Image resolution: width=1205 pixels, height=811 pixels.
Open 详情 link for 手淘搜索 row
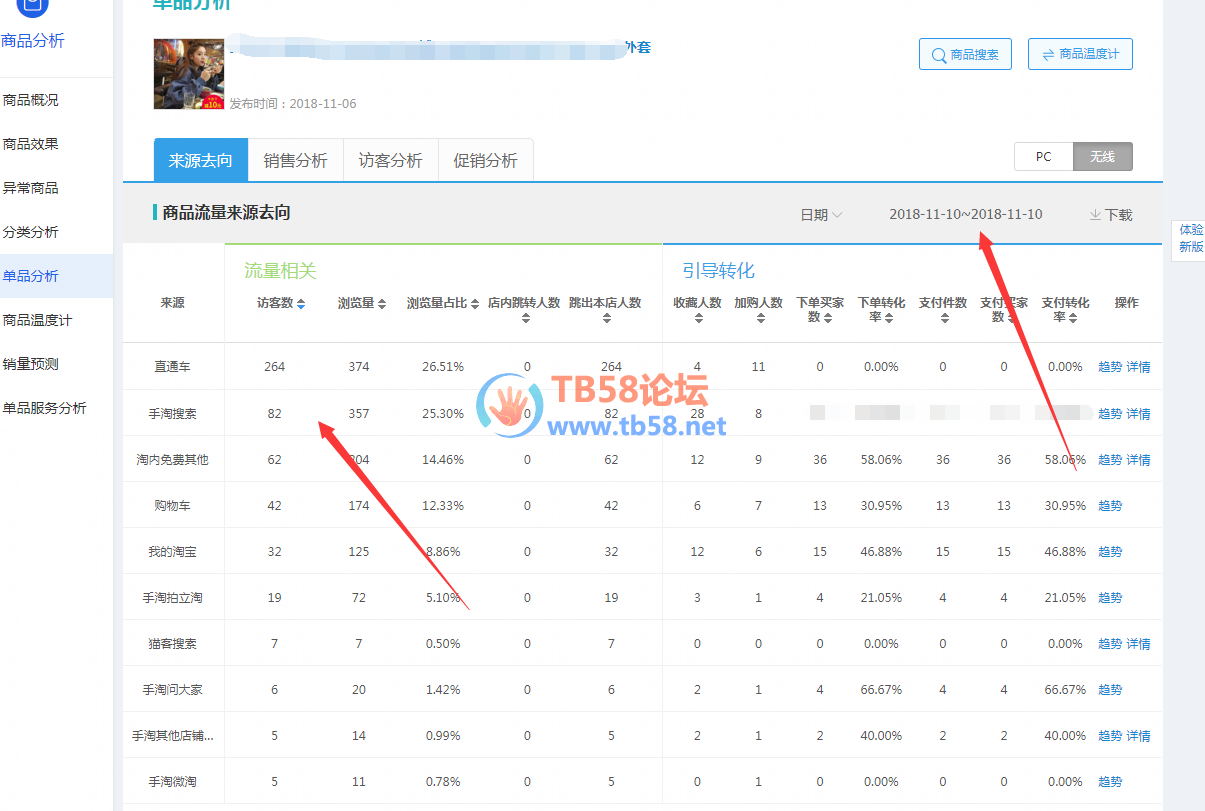1139,413
